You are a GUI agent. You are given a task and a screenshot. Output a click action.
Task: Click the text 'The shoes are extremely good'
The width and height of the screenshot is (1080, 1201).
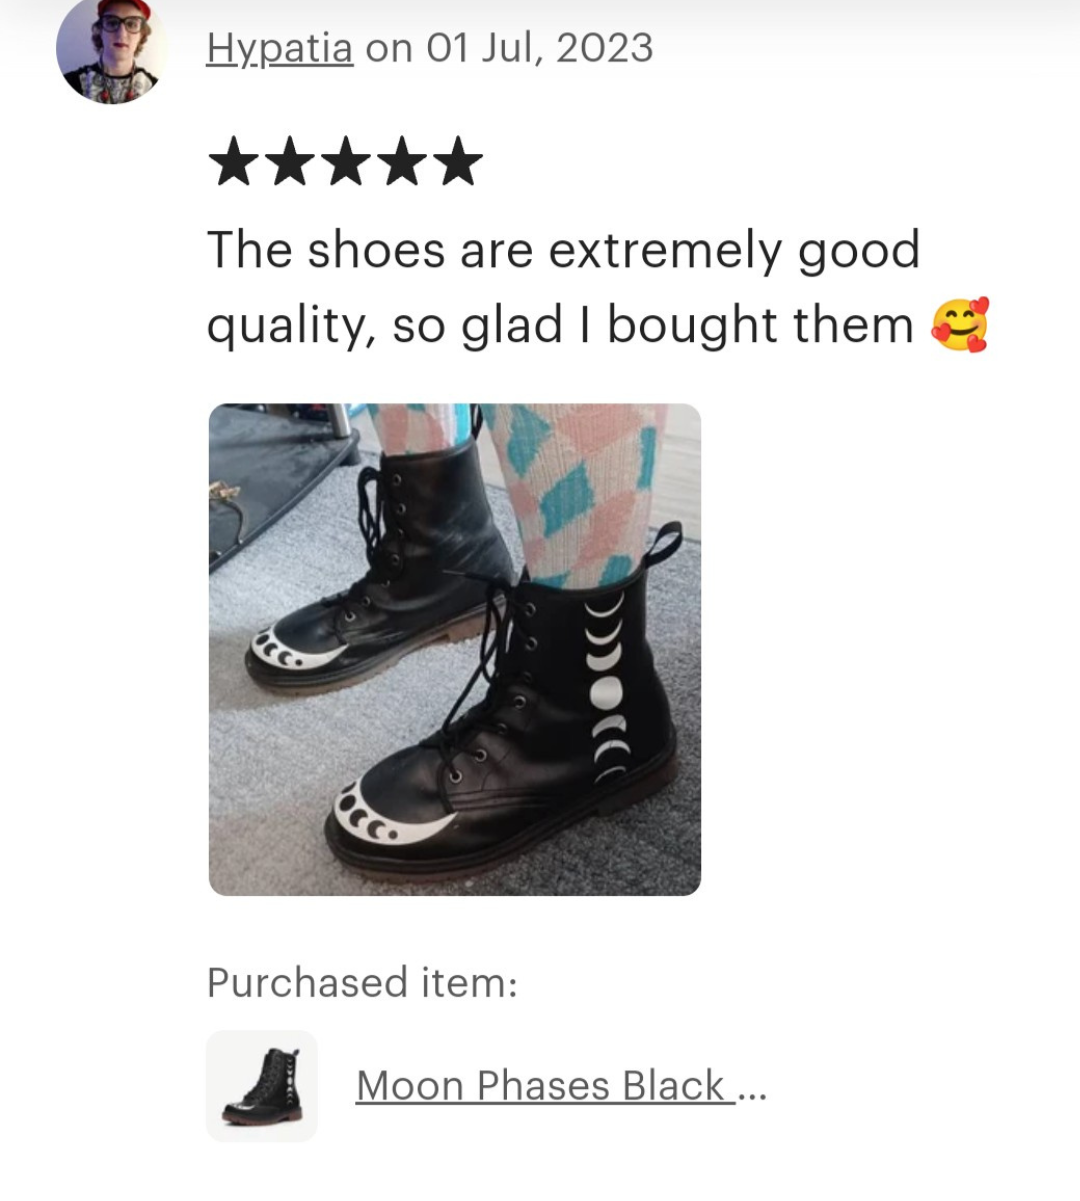[x=563, y=250]
